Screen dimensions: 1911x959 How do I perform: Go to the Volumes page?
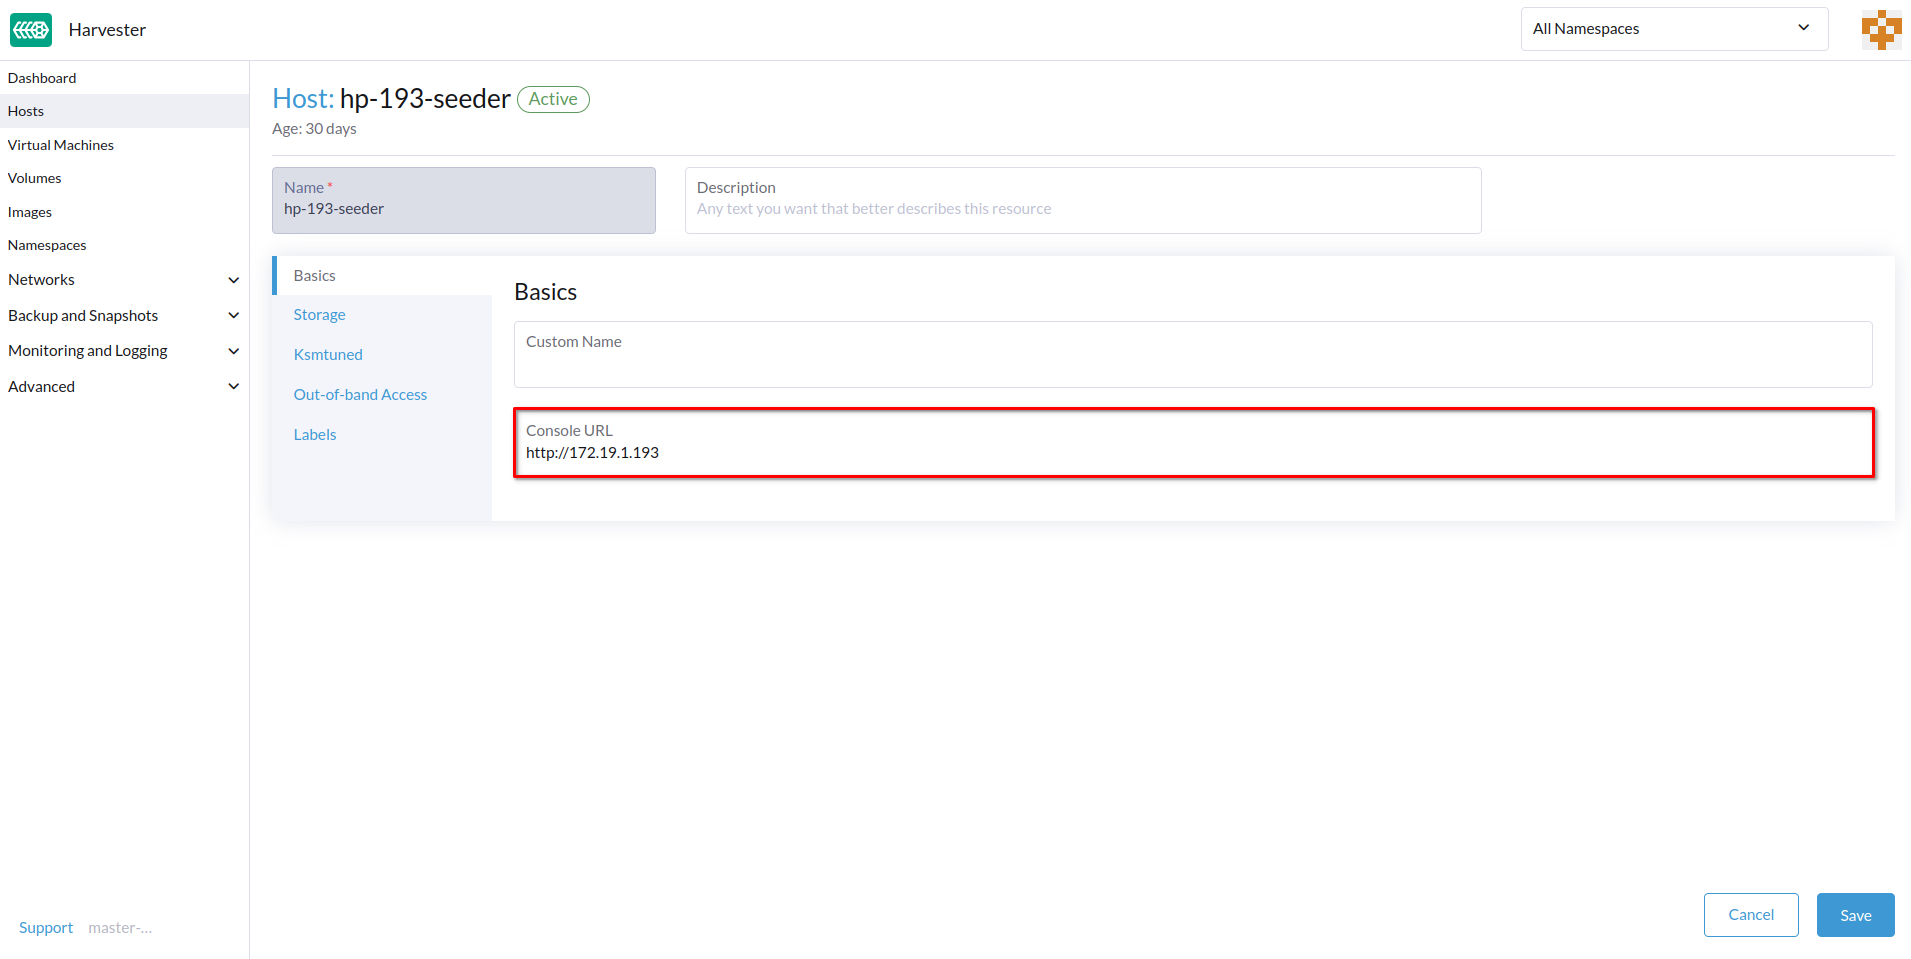click(x=34, y=177)
